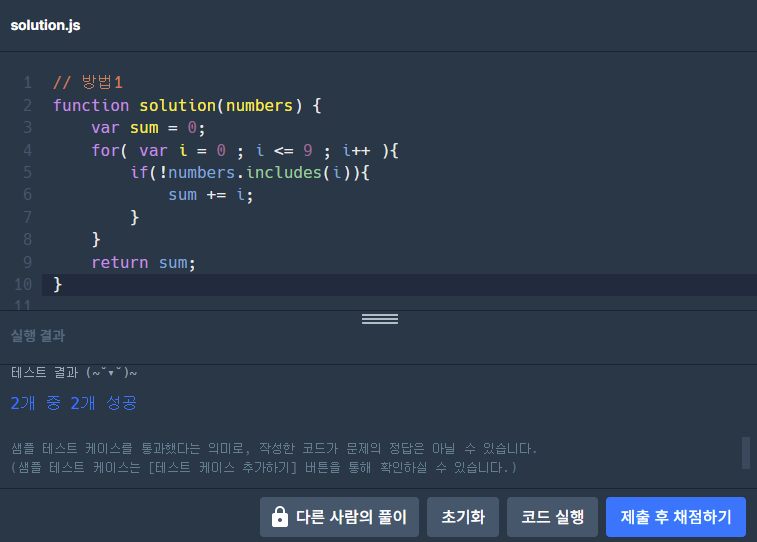Click the 실행 결과 panel header
Viewport: 757px width, 542px height.
point(38,335)
